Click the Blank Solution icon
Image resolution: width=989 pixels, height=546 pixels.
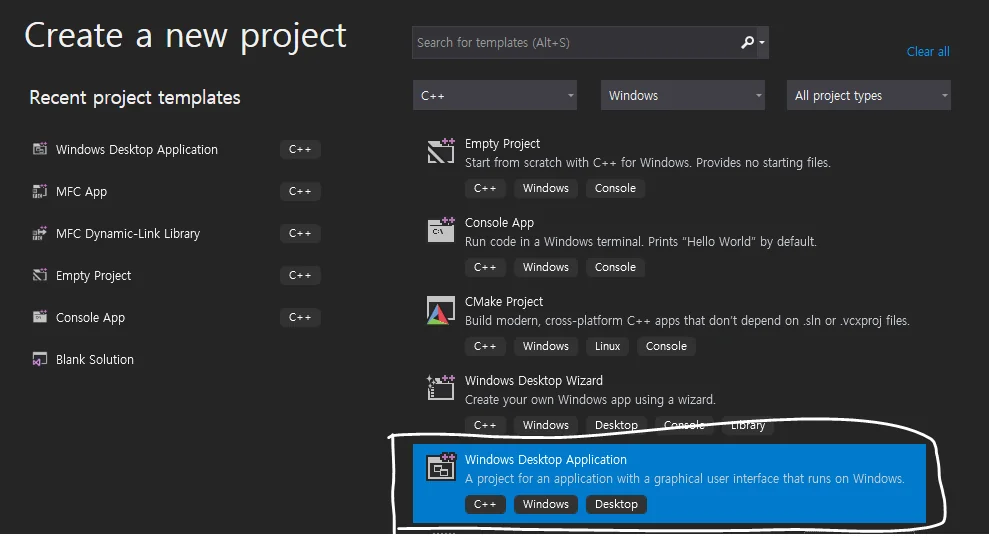(x=40, y=359)
